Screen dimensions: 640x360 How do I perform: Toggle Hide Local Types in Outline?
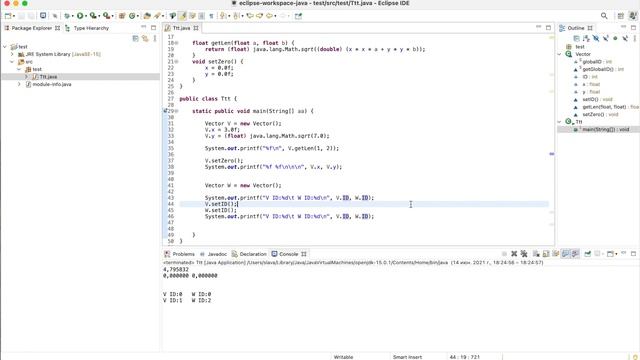tap(625, 38)
